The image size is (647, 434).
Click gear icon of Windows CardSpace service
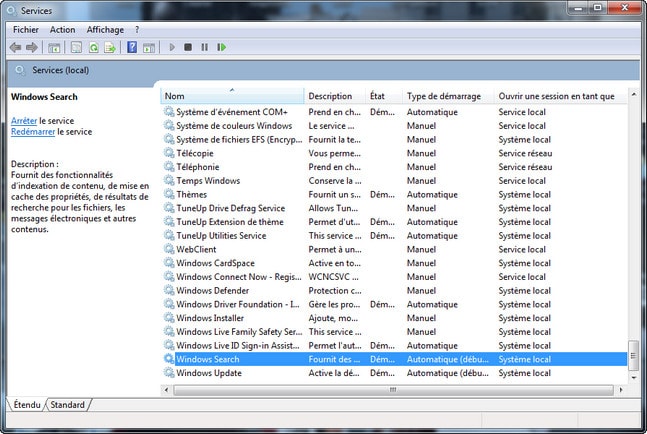coord(169,263)
